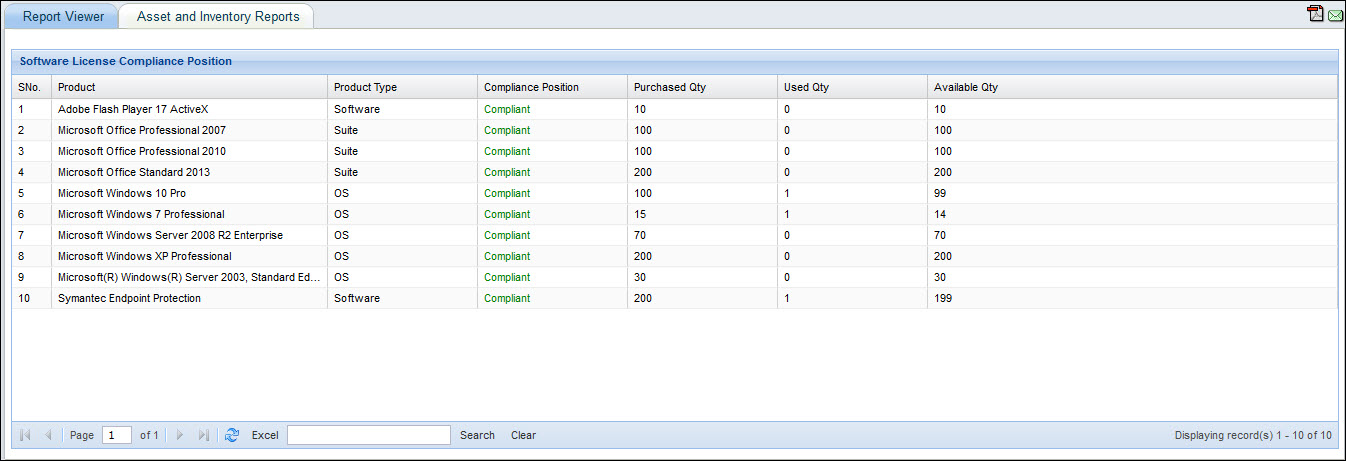
Task: Go to the next page arrow
Action: pos(180,435)
